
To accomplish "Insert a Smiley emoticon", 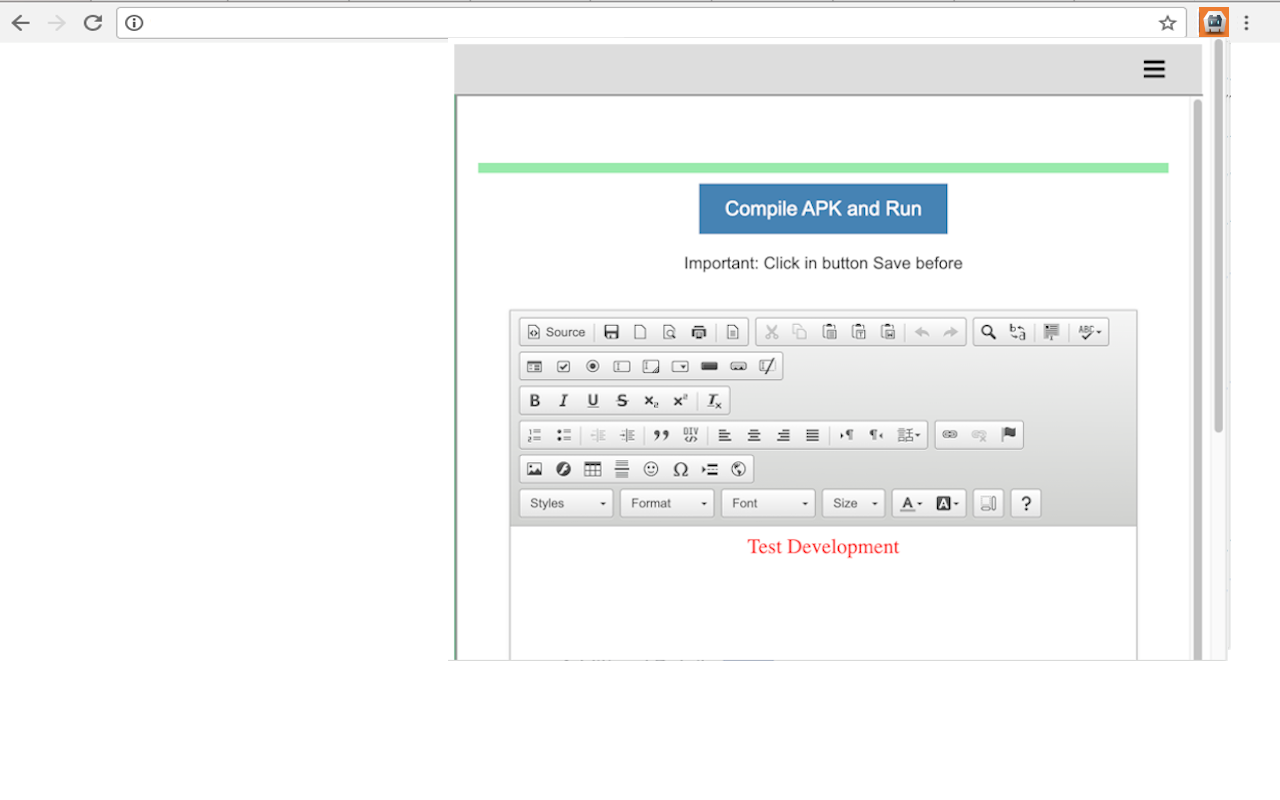I will click(651, 469).
